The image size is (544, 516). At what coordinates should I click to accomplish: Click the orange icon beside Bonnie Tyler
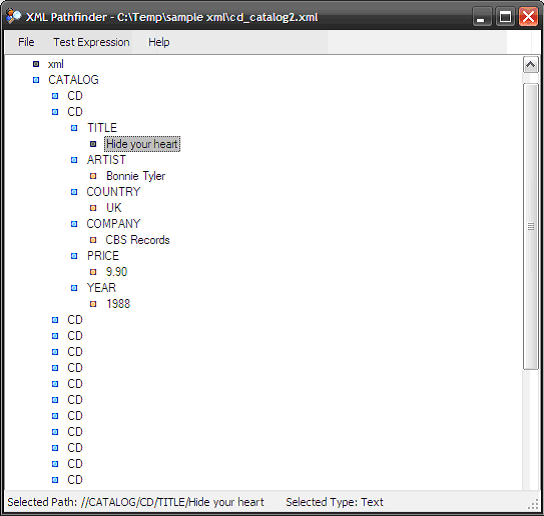pos(93,176)
